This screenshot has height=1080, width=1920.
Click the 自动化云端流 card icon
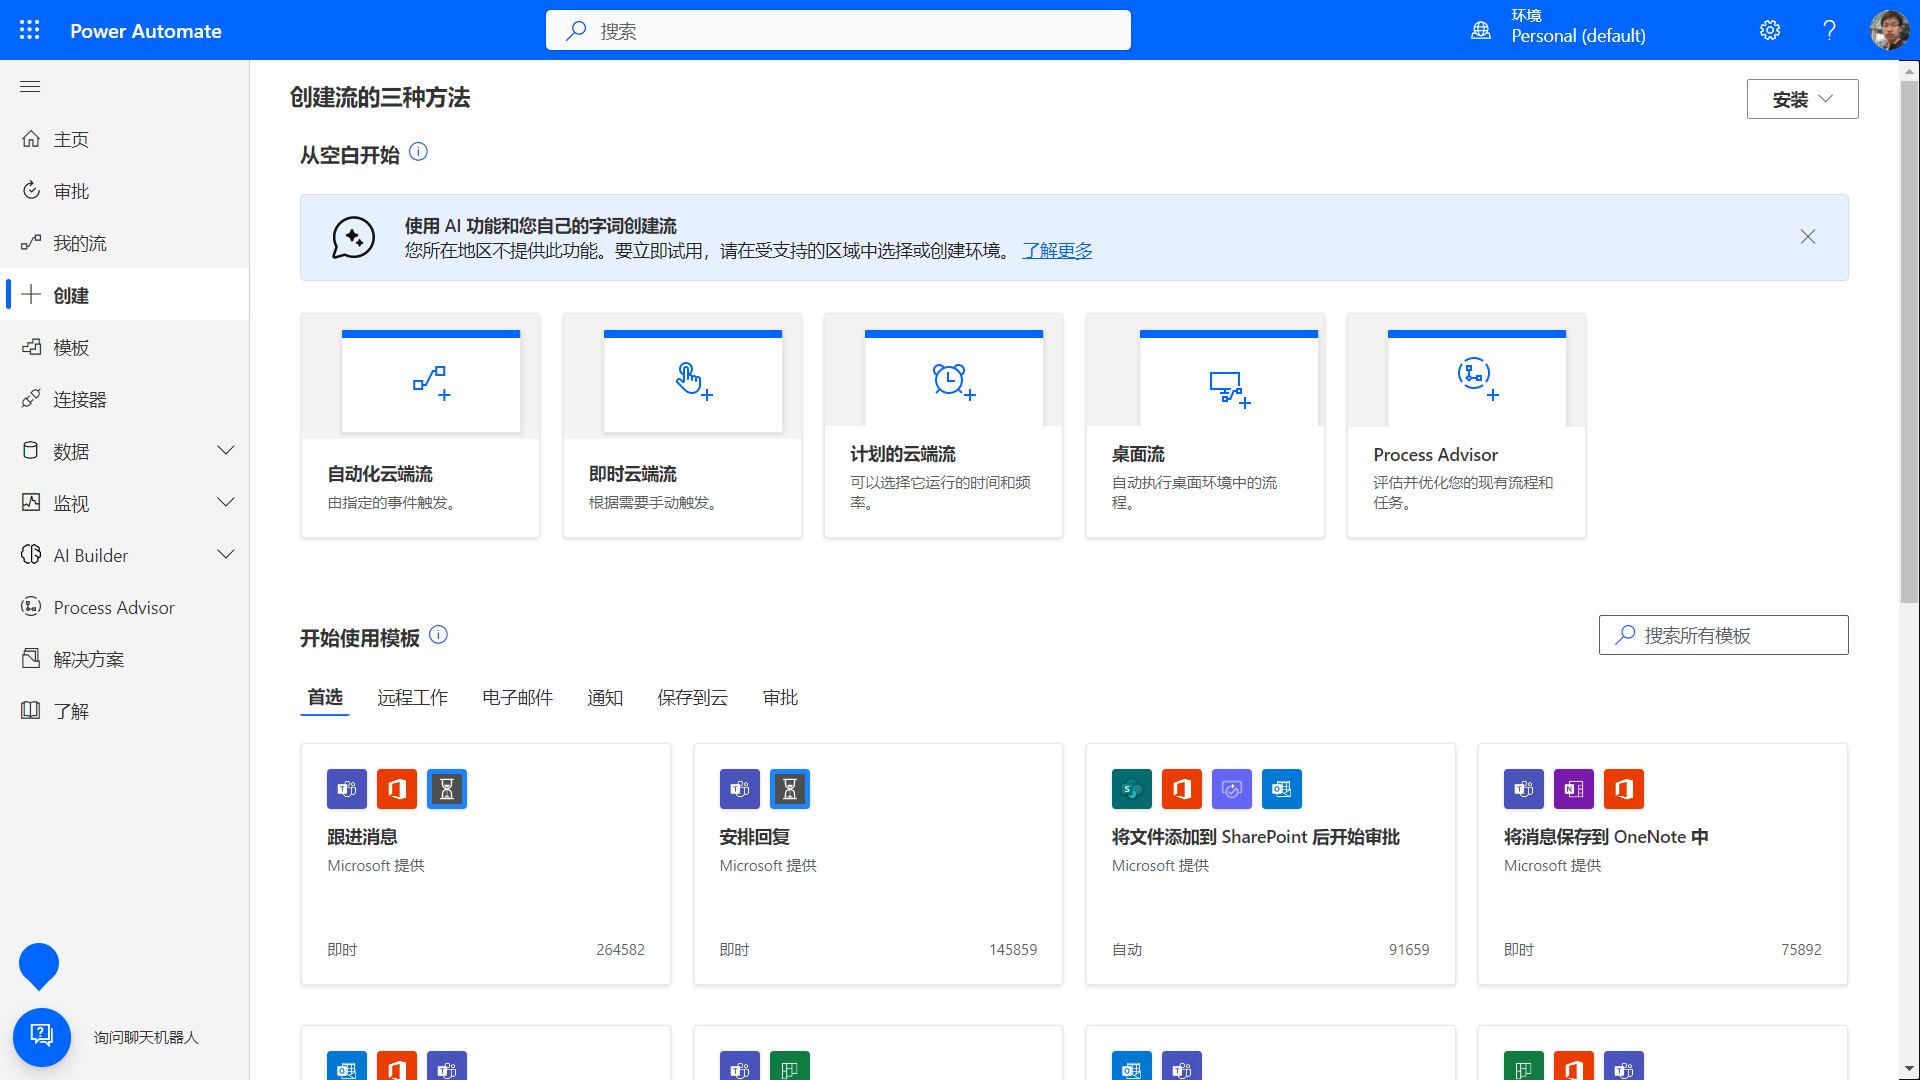point(431,382)
